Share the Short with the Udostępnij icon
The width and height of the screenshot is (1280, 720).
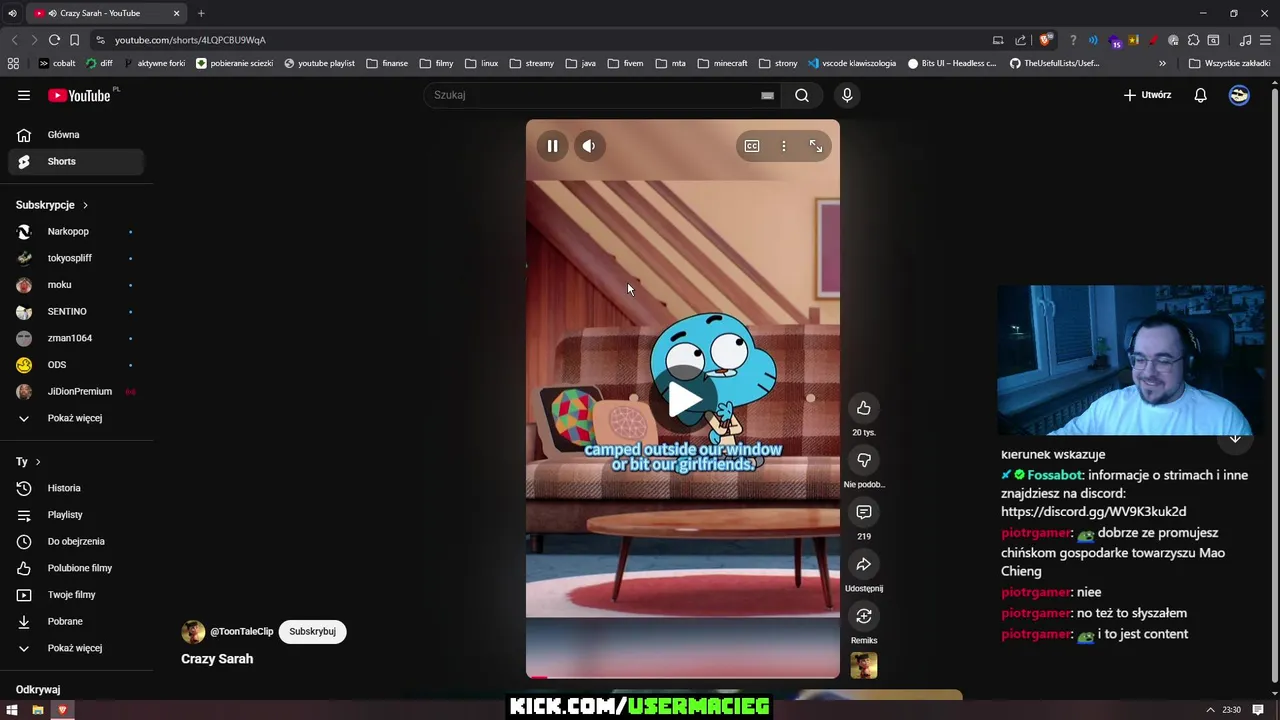point(864,564)
